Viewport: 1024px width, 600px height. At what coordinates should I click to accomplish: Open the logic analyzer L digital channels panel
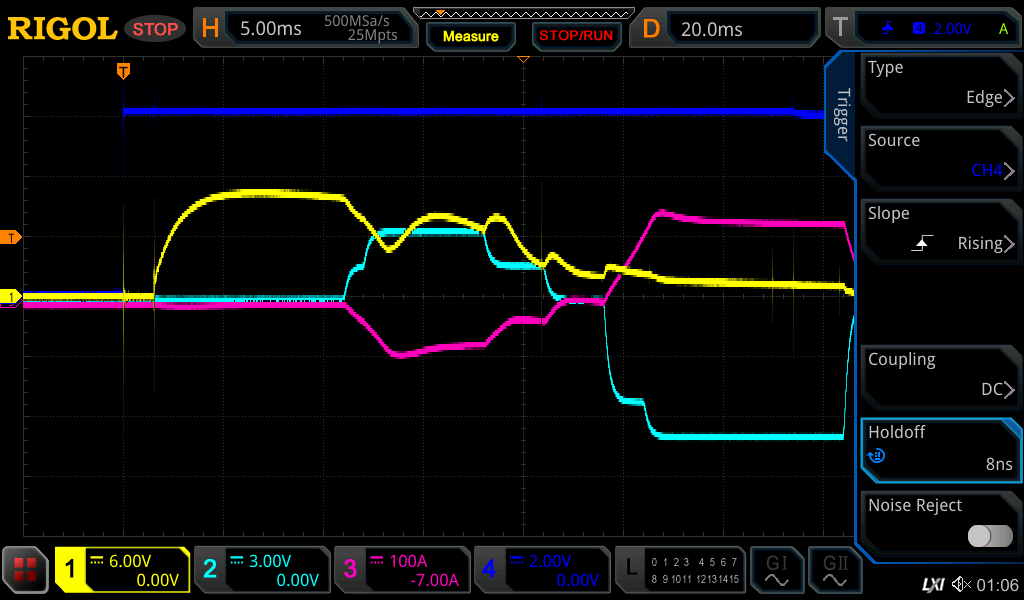(x=680, y=570)
